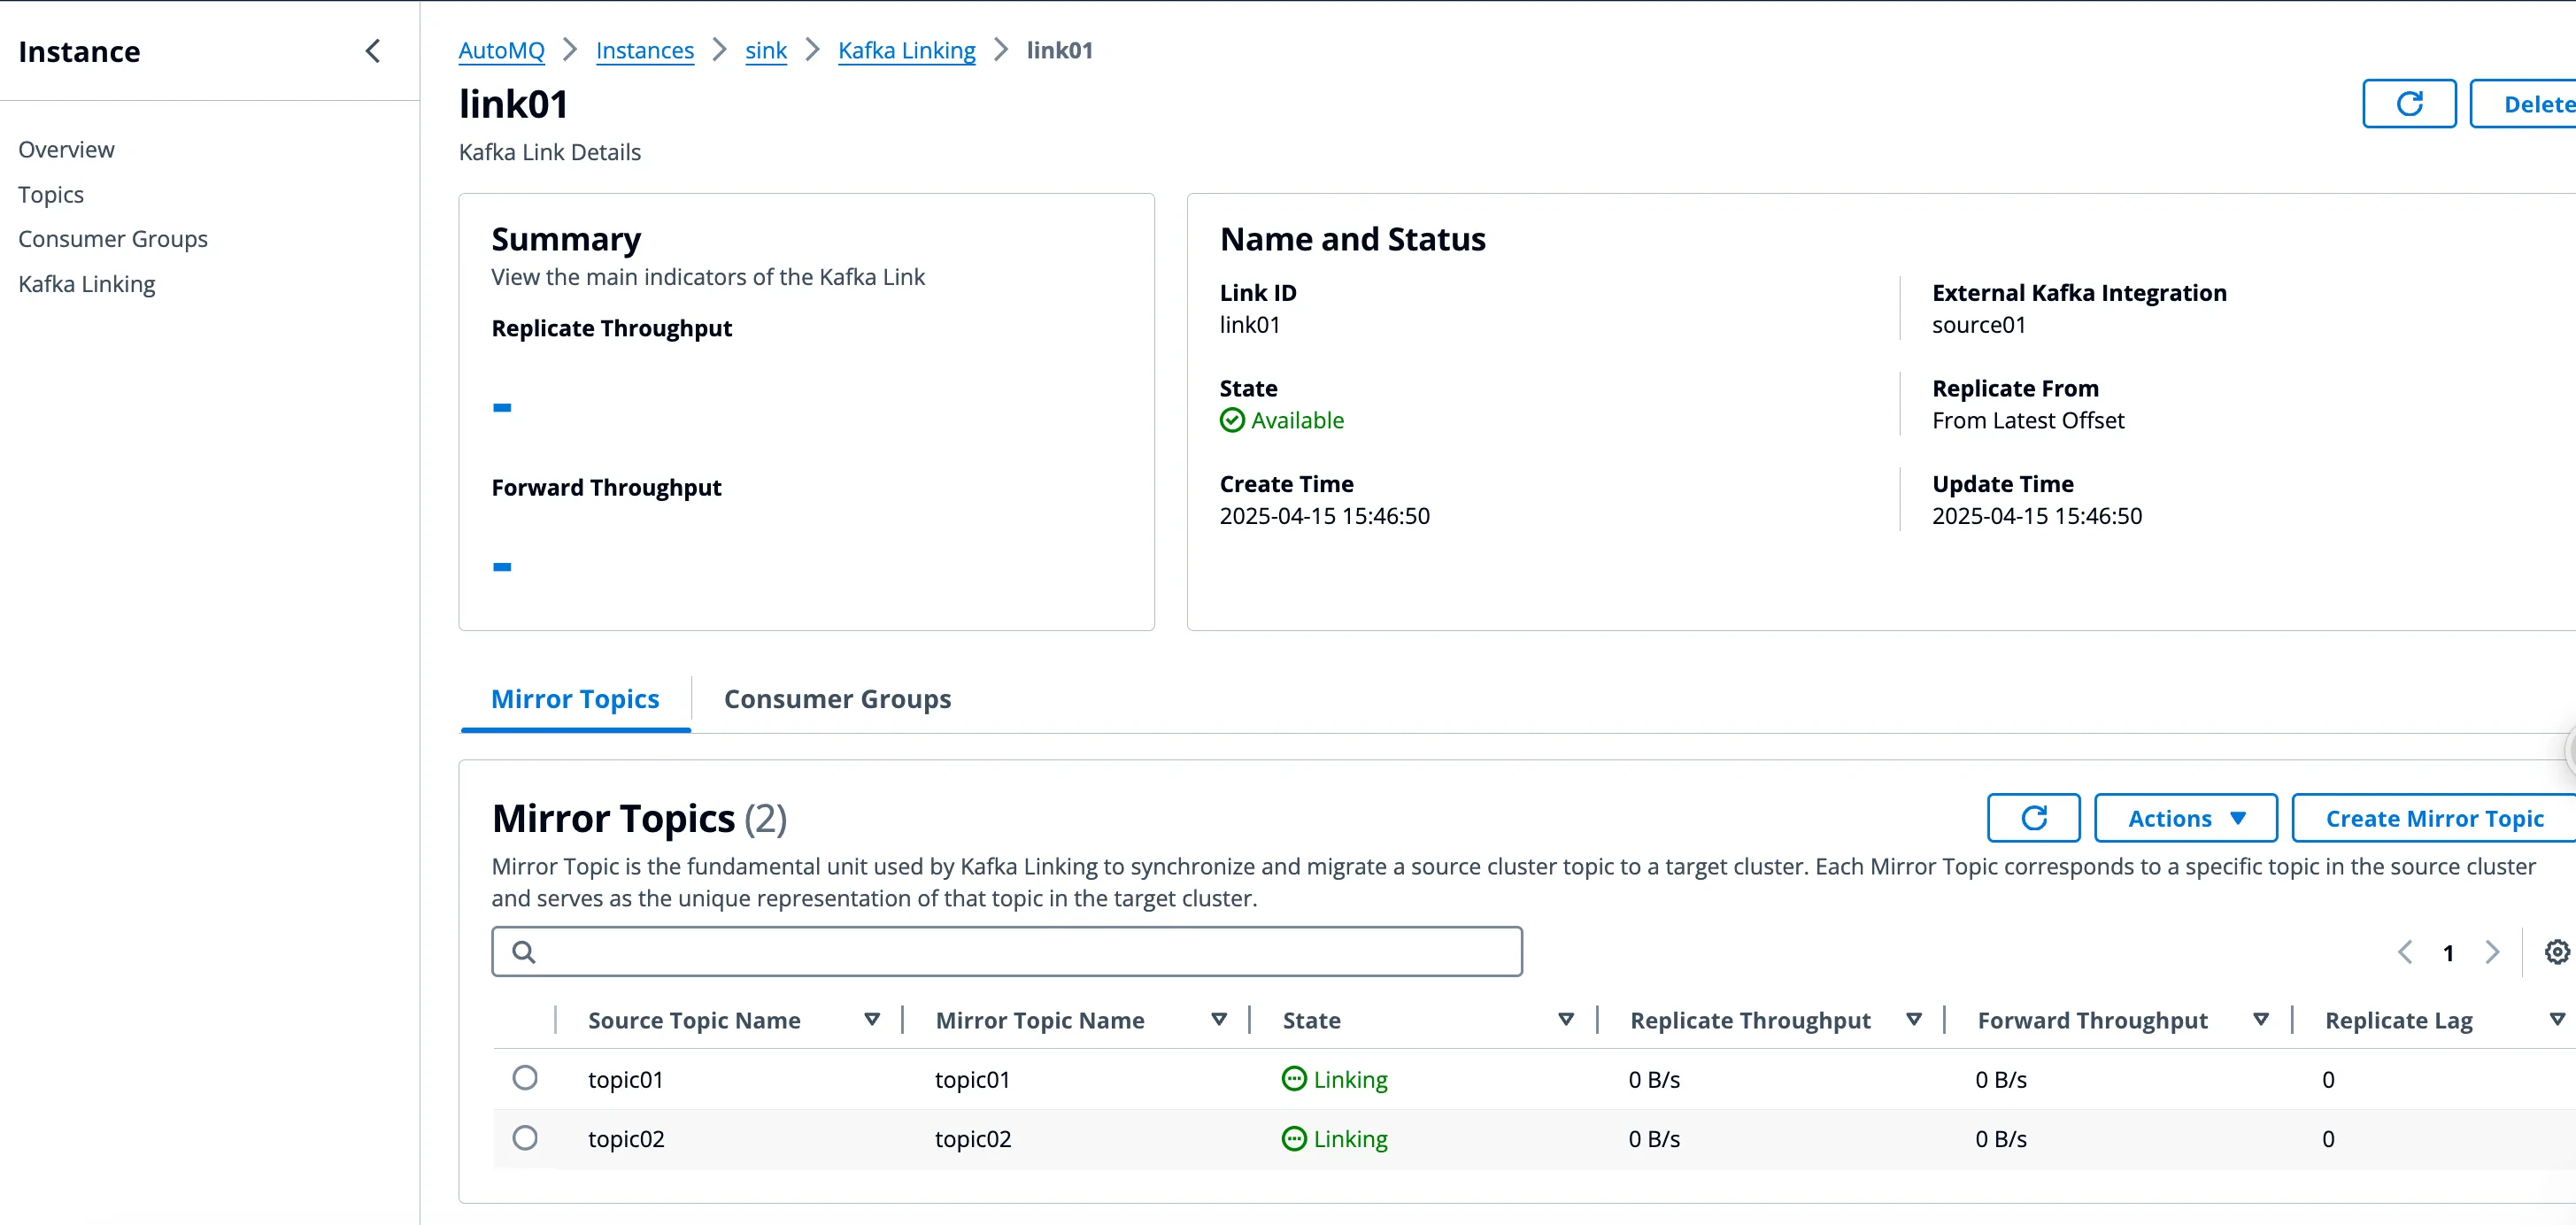Select the topic01 row checkbox

coord(526,1078)
